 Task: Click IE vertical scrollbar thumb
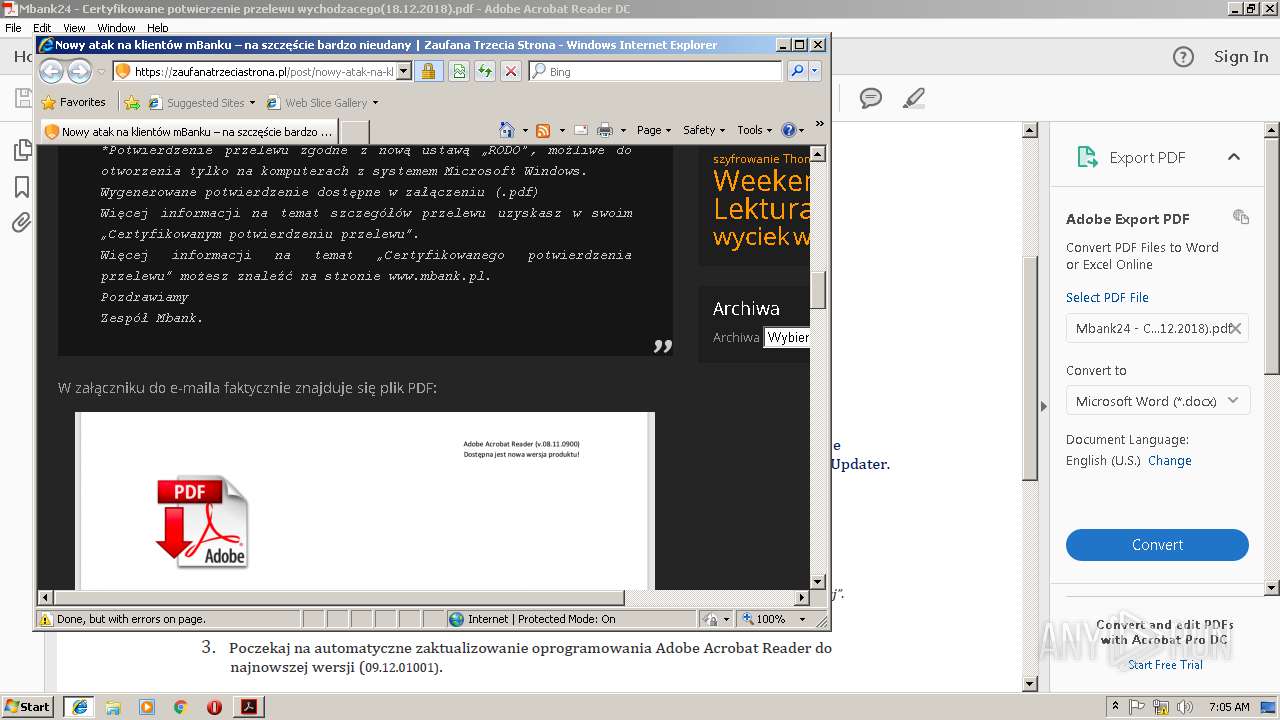pyautogui.click(x=817, y=290)
